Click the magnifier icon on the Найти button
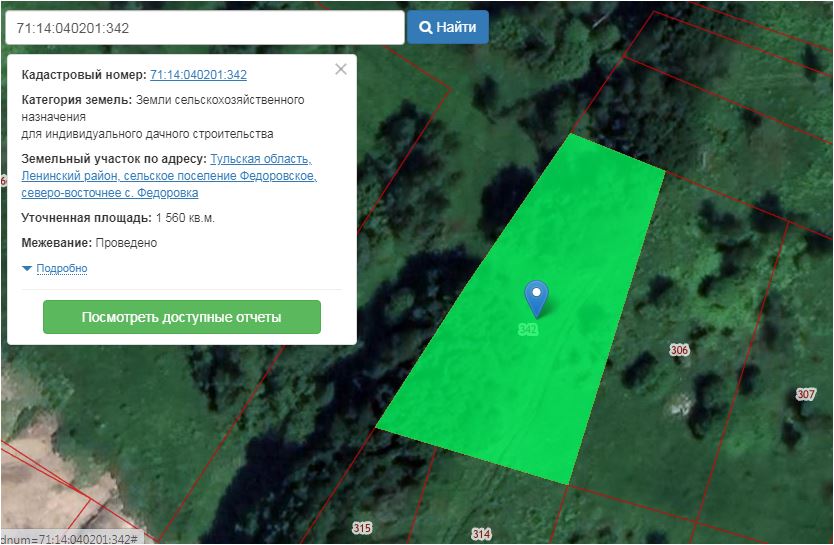 coord(425,28)
